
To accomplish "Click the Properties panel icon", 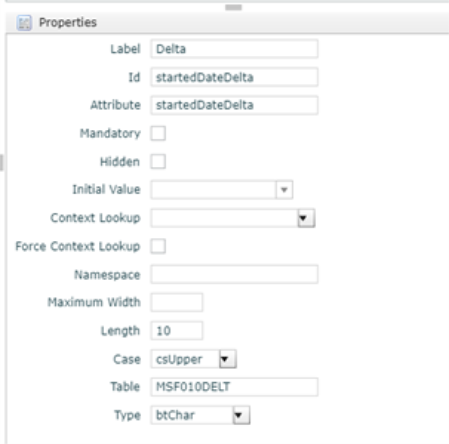I will 24,23.
